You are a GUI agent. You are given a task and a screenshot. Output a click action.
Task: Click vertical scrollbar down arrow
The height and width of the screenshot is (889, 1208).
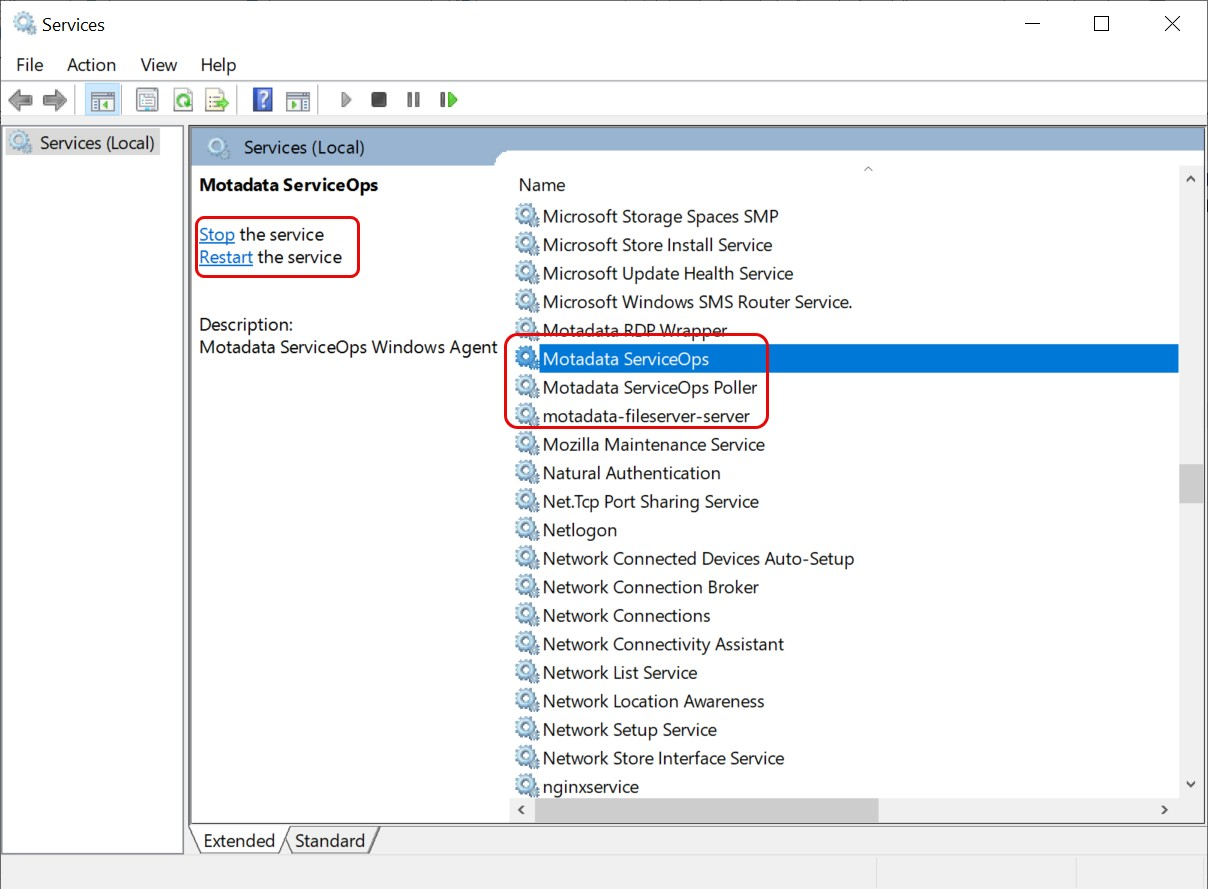coord(1190,785)
